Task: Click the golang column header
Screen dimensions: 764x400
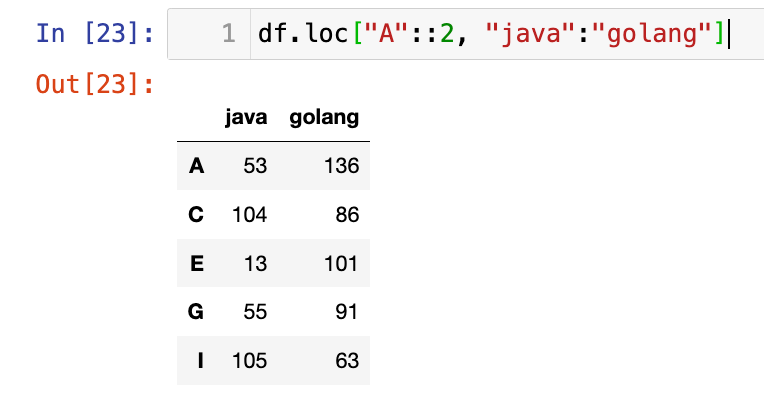Action: tap(324, 118)
